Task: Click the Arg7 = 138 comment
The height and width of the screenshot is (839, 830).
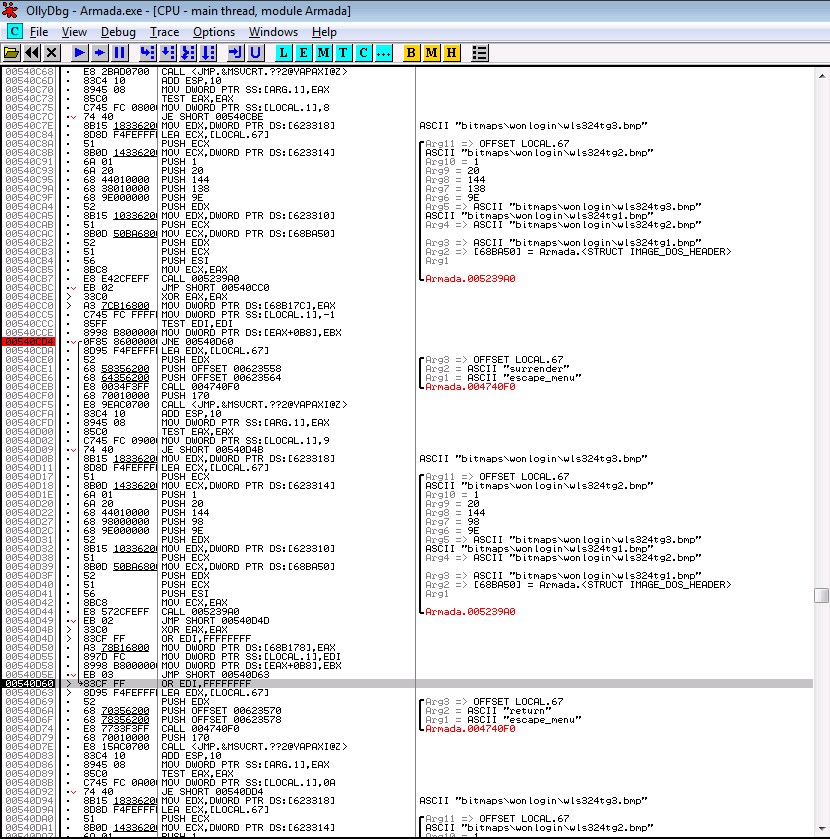Action: click(455, 188)
